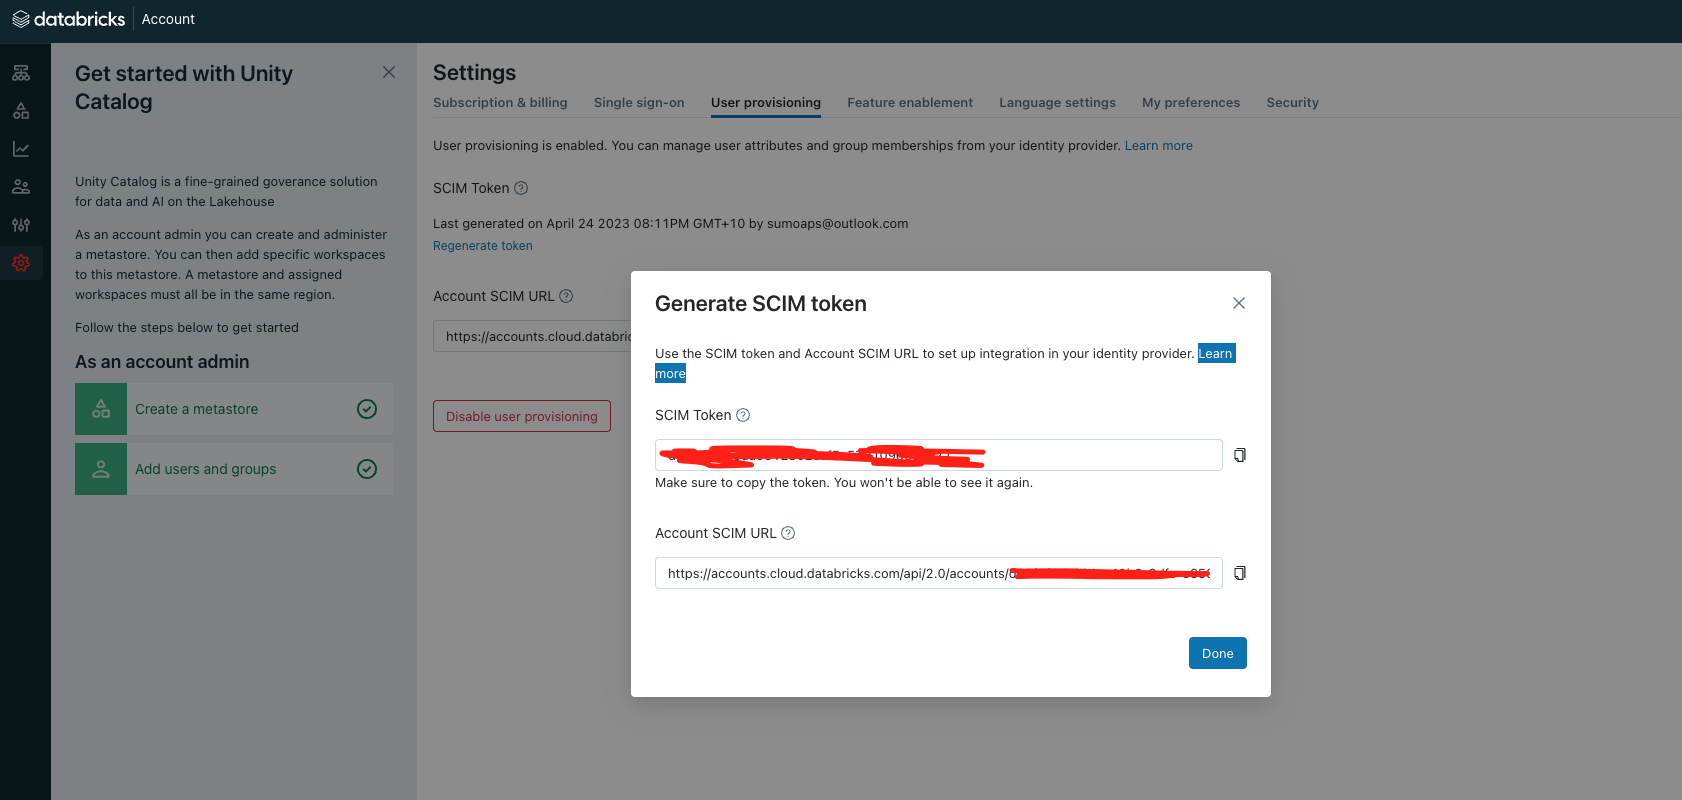Open the Usage chart sidebar icon

pyautogui.click(x=21, y=149)
